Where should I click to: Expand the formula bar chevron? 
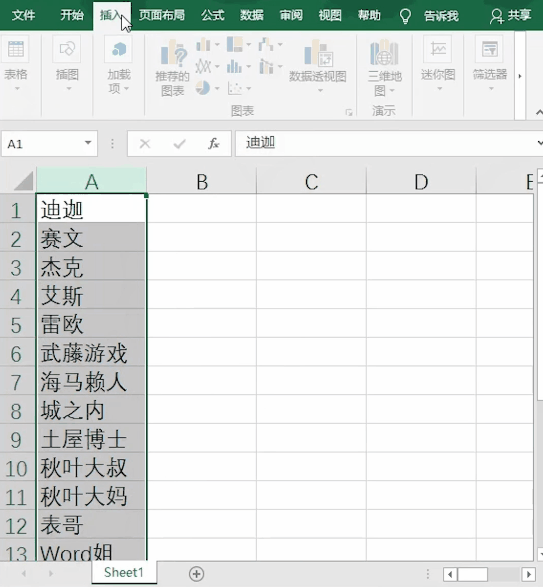coord(540,143)
